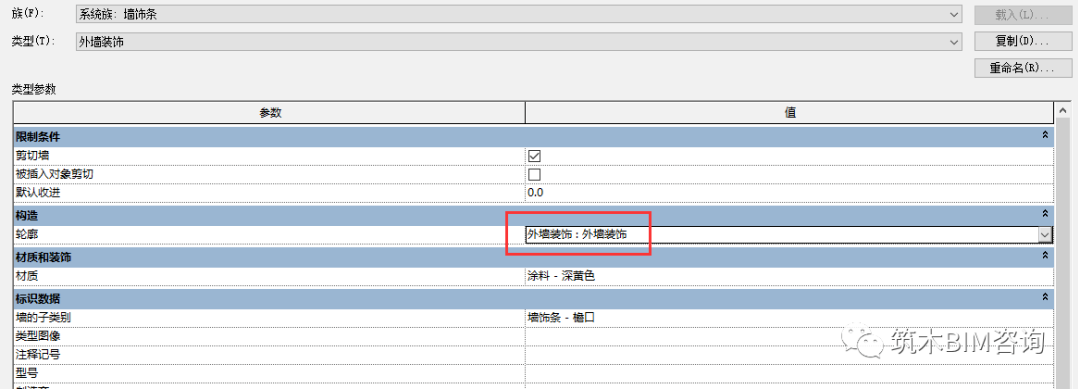Collapse the 构造 section
This screenshot has height=389, width=1078.
coord(1045,214)
